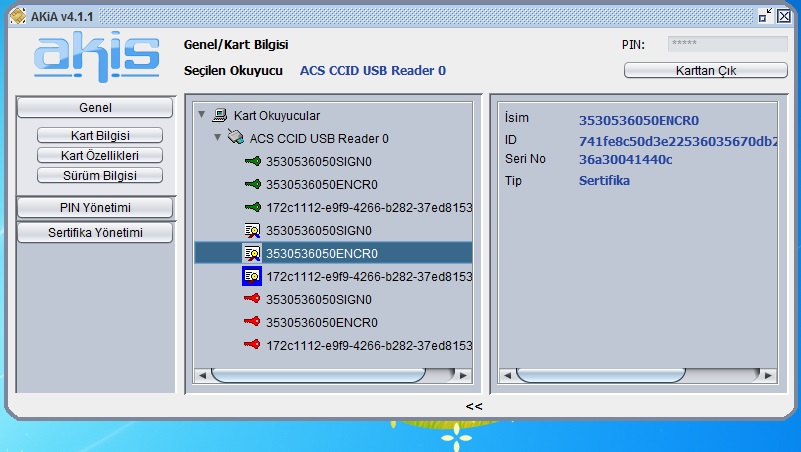Click the << collapse panel arrows
Screen dimensions: 801x452
click(x=474, y=406)
